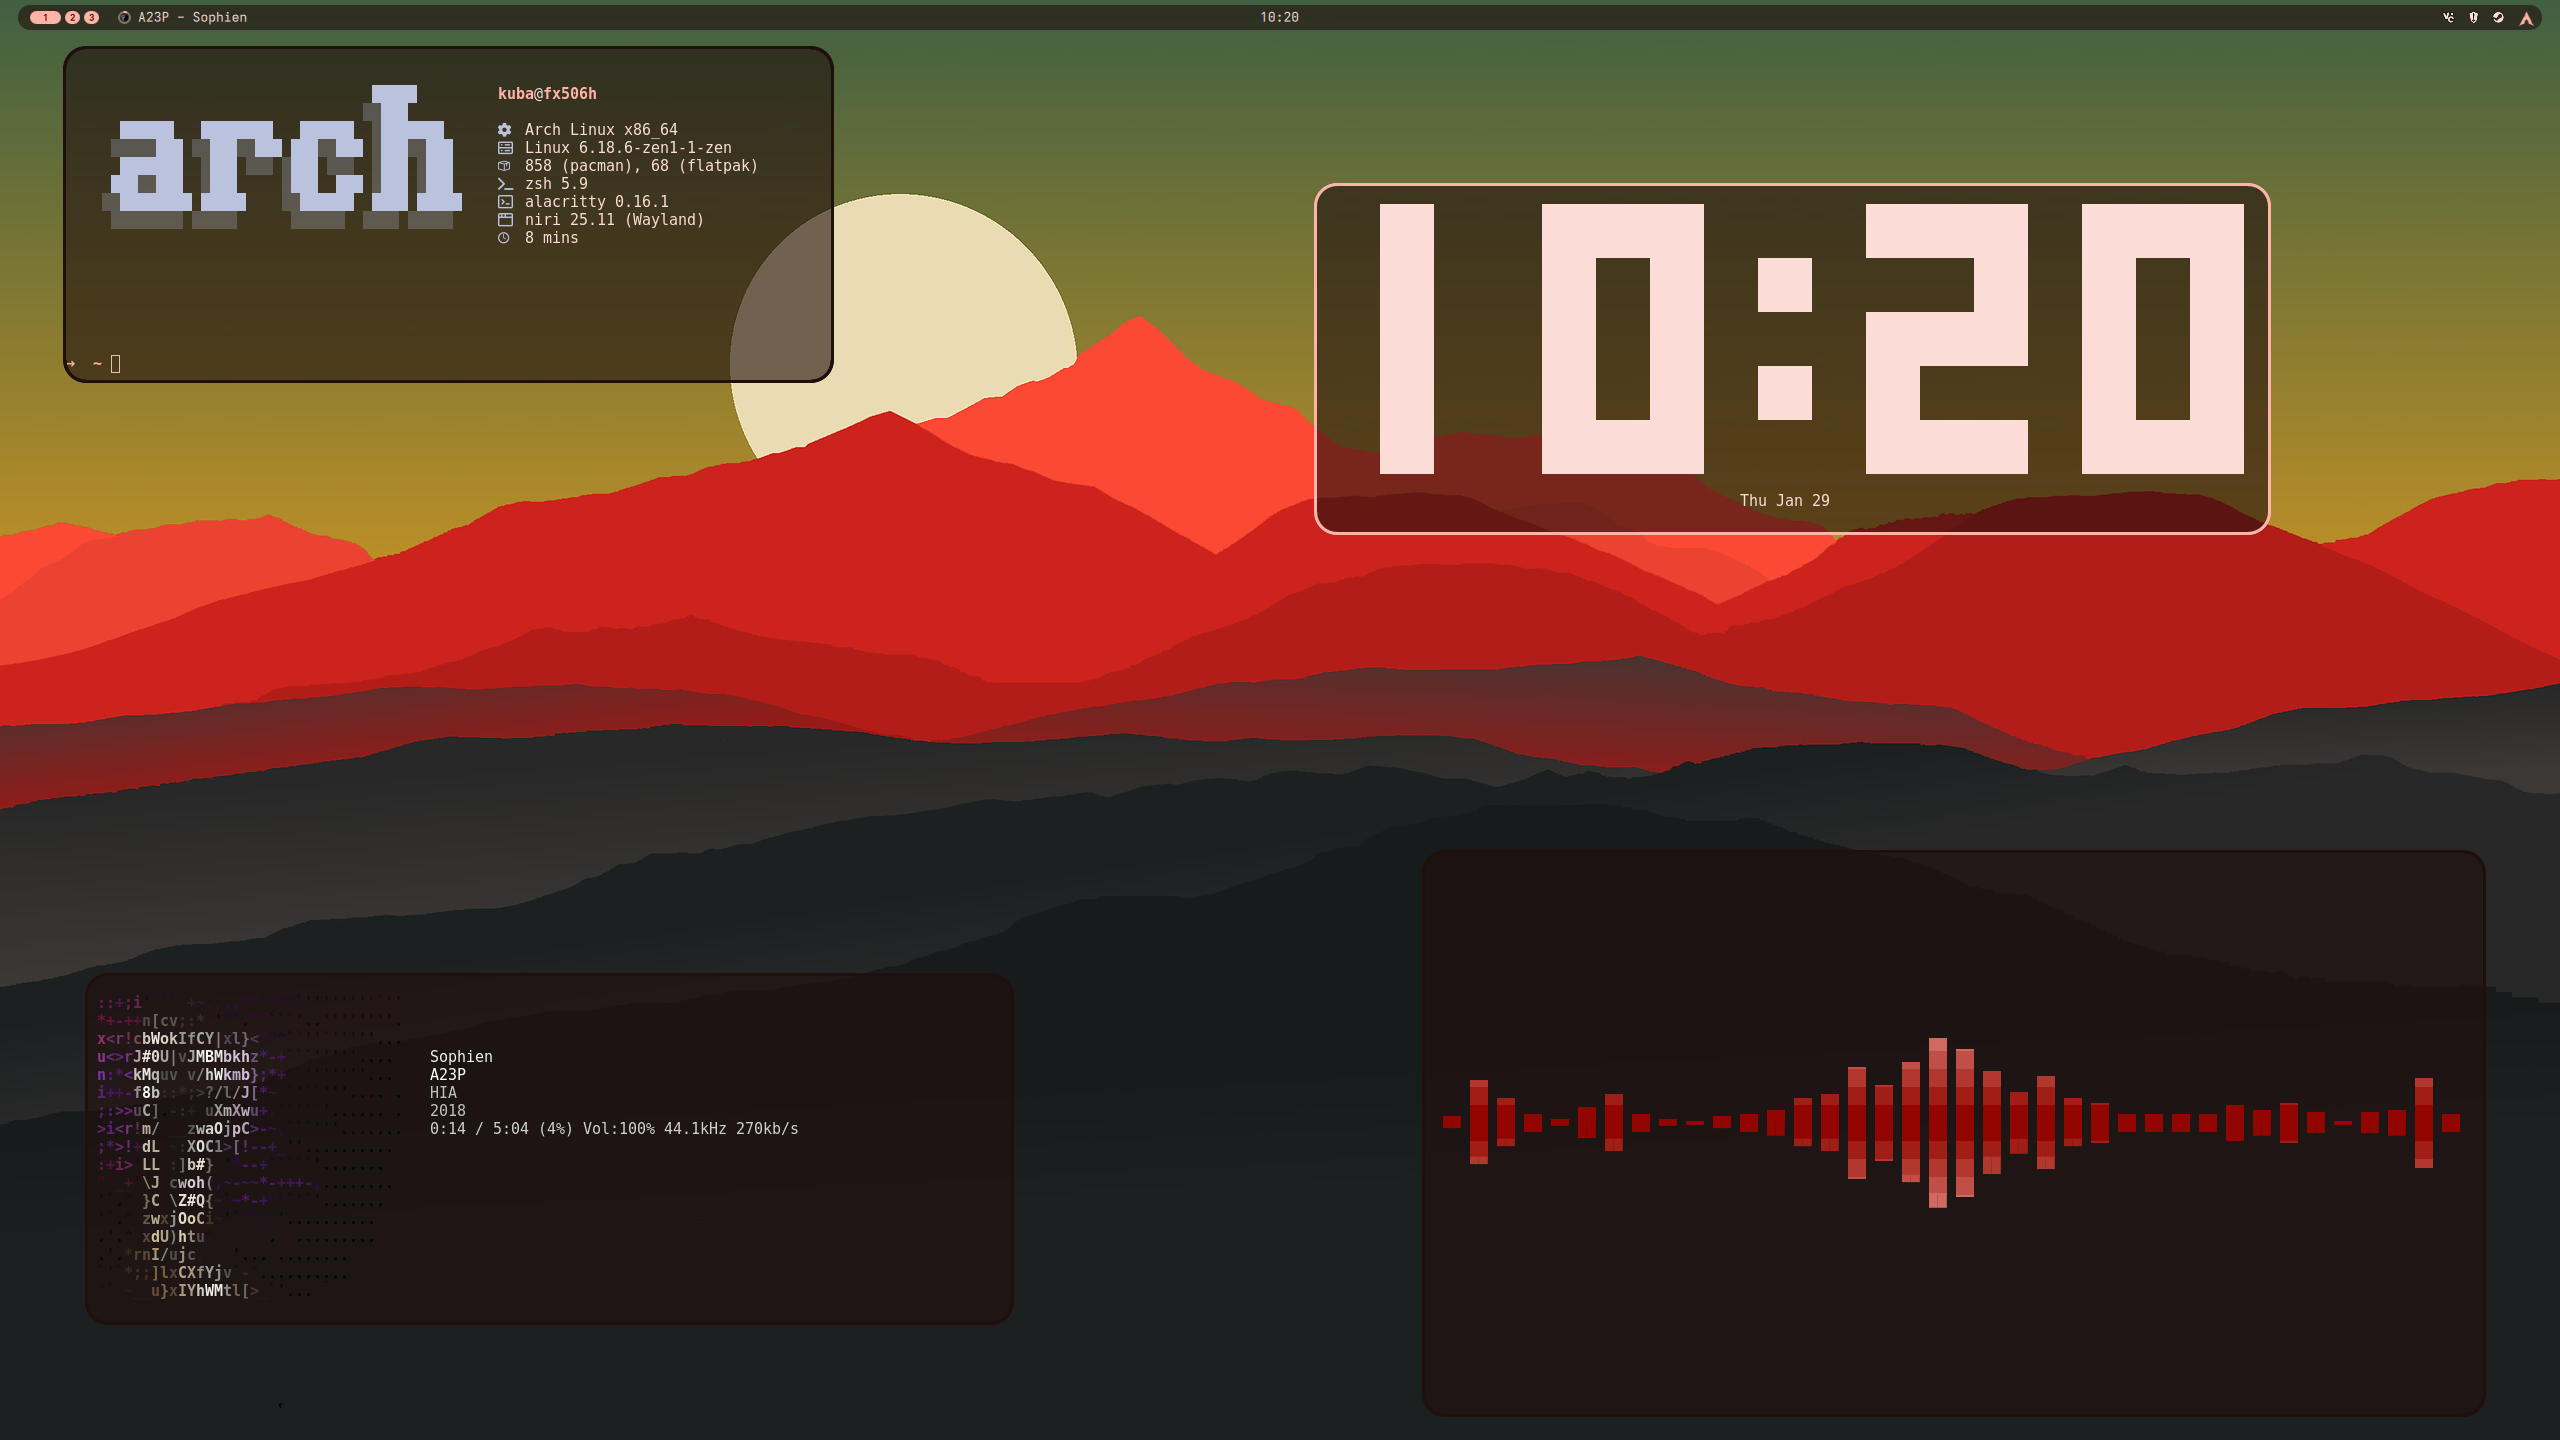Click the kuba@fx506h hostname text
2560x1440 pixels.
547,94
